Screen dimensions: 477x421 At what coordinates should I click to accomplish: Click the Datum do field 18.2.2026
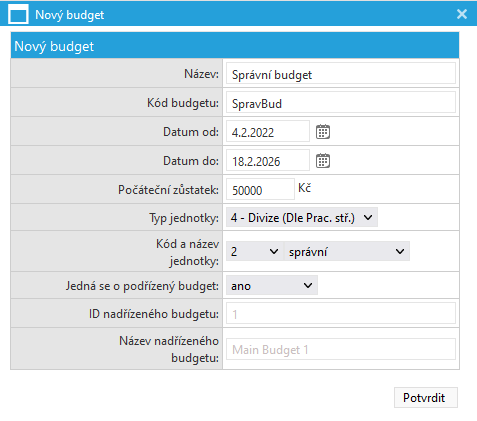[x=268, y=160]
